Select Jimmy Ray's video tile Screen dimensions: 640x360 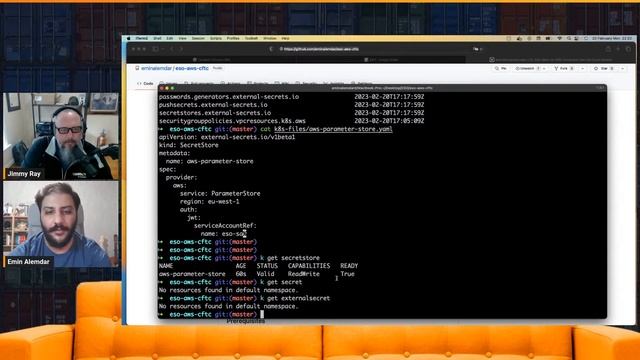(x=61, y=136)
